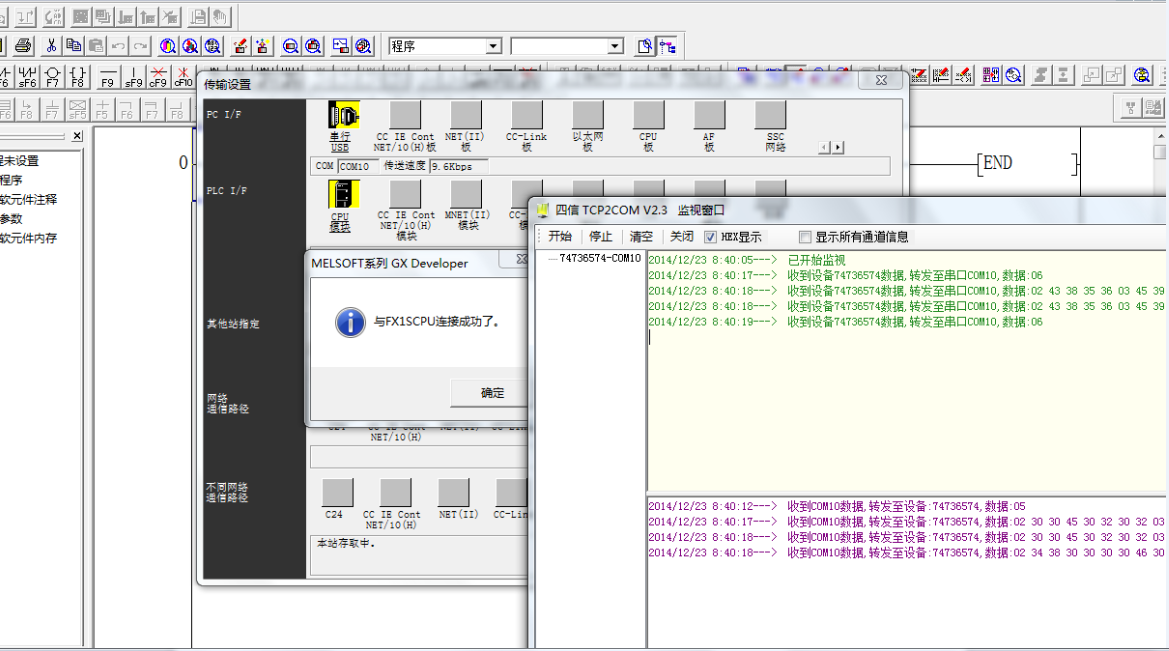Viewport: 1169px width, 651px height.
Task: Click 确定 in the GX Developer dialog
Action: coord(489,393)
